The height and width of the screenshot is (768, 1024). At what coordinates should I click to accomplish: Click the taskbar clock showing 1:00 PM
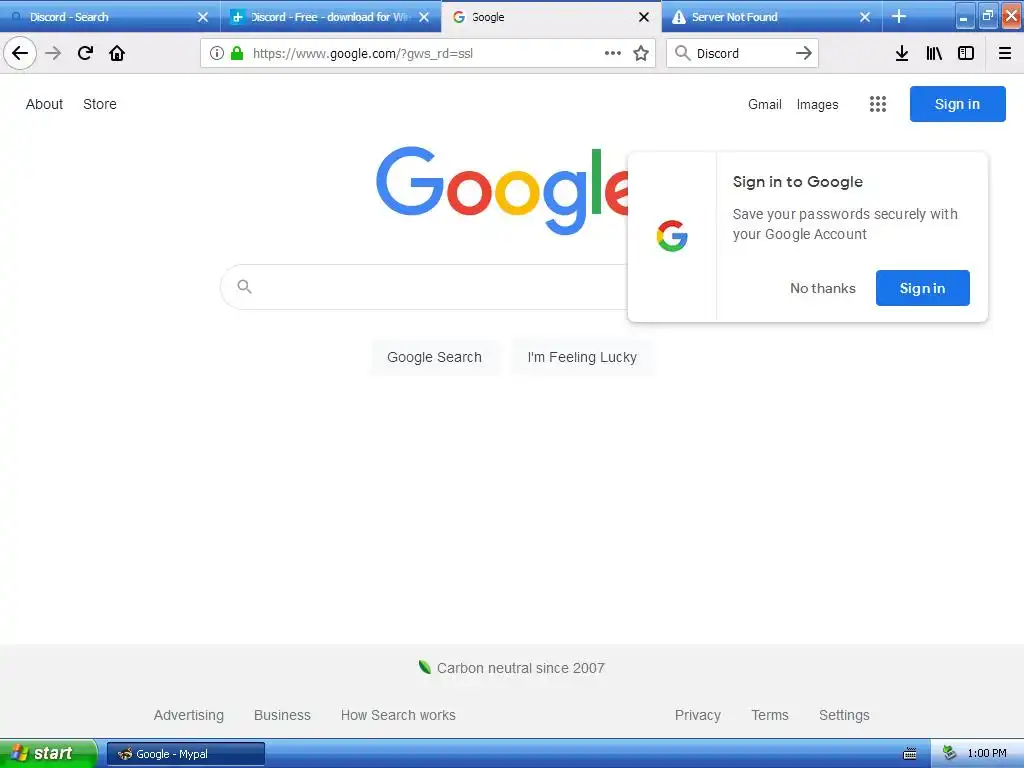(x=987, y=754)
